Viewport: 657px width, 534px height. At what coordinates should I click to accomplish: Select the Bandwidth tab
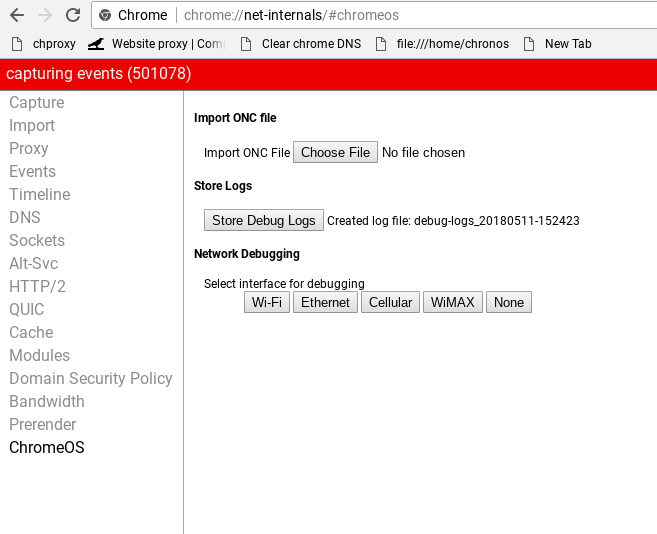47,402
